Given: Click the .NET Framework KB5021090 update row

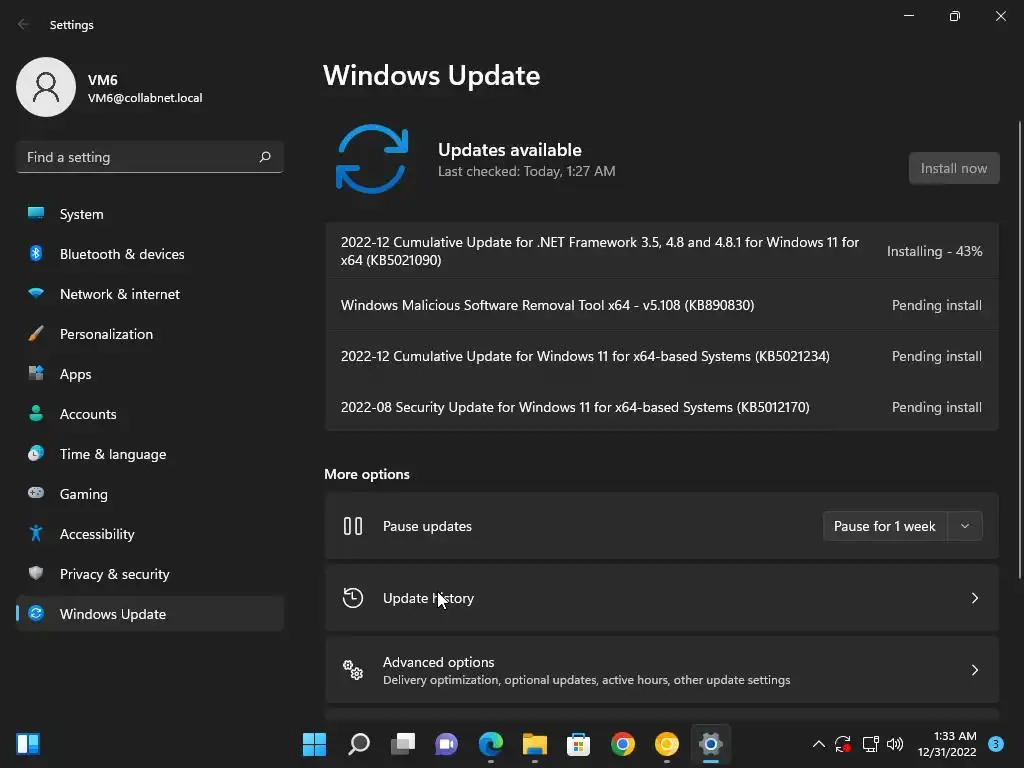Looking at the screenshot, I should [662, 251].
